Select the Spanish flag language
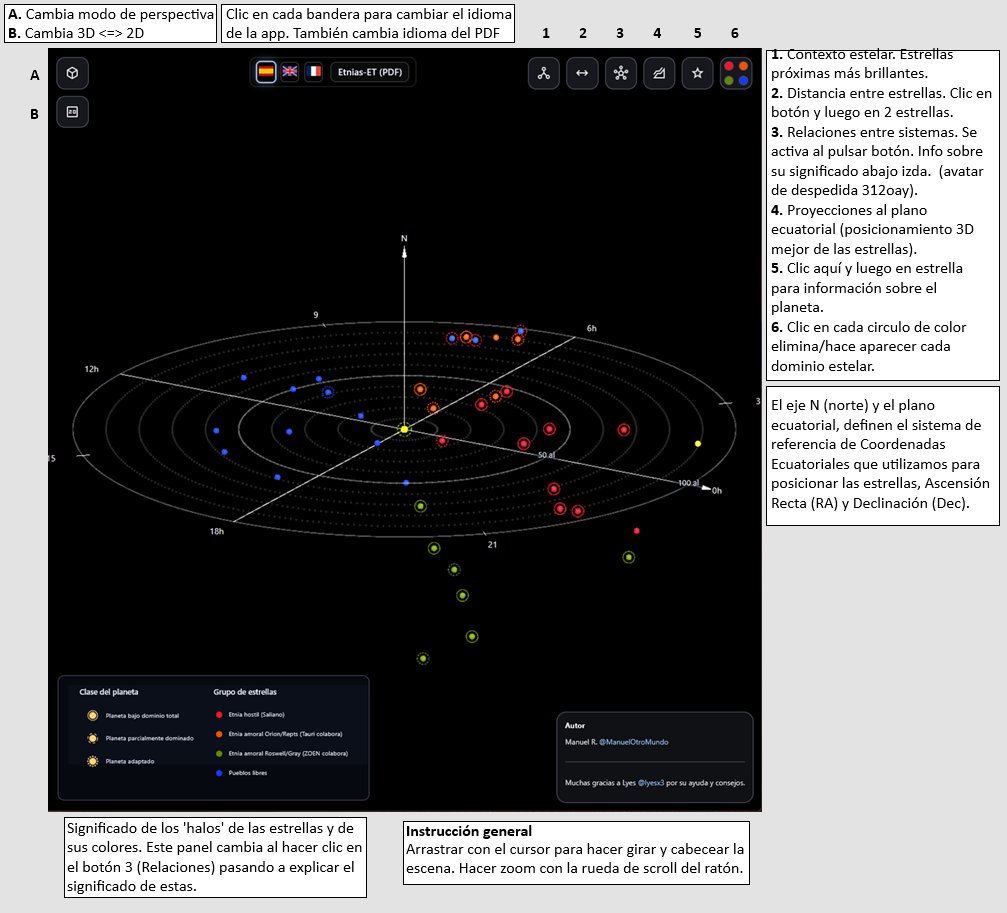This screenshot has width=1007, height=913. 266,72
